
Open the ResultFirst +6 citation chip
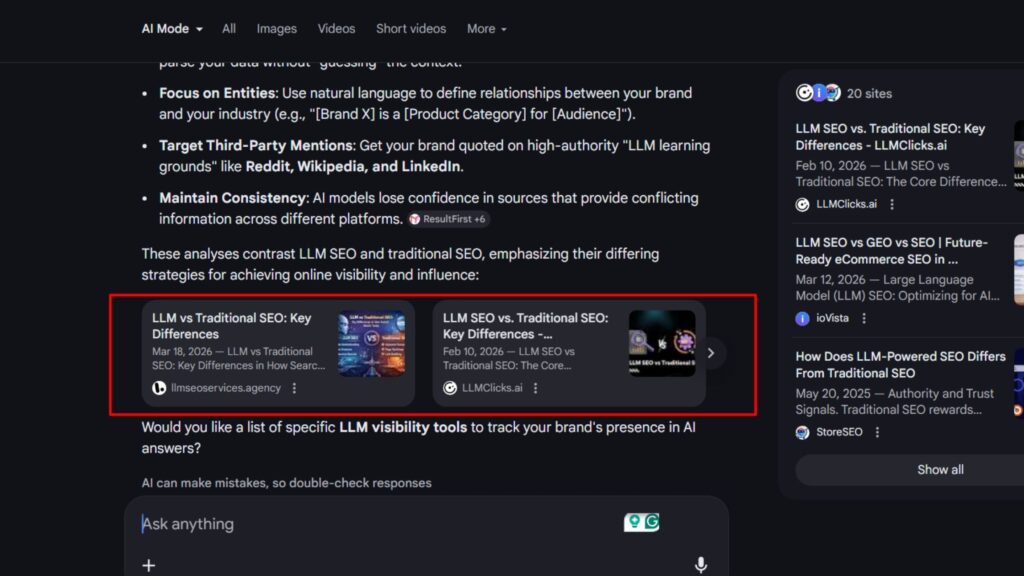(x=448, y=219)
